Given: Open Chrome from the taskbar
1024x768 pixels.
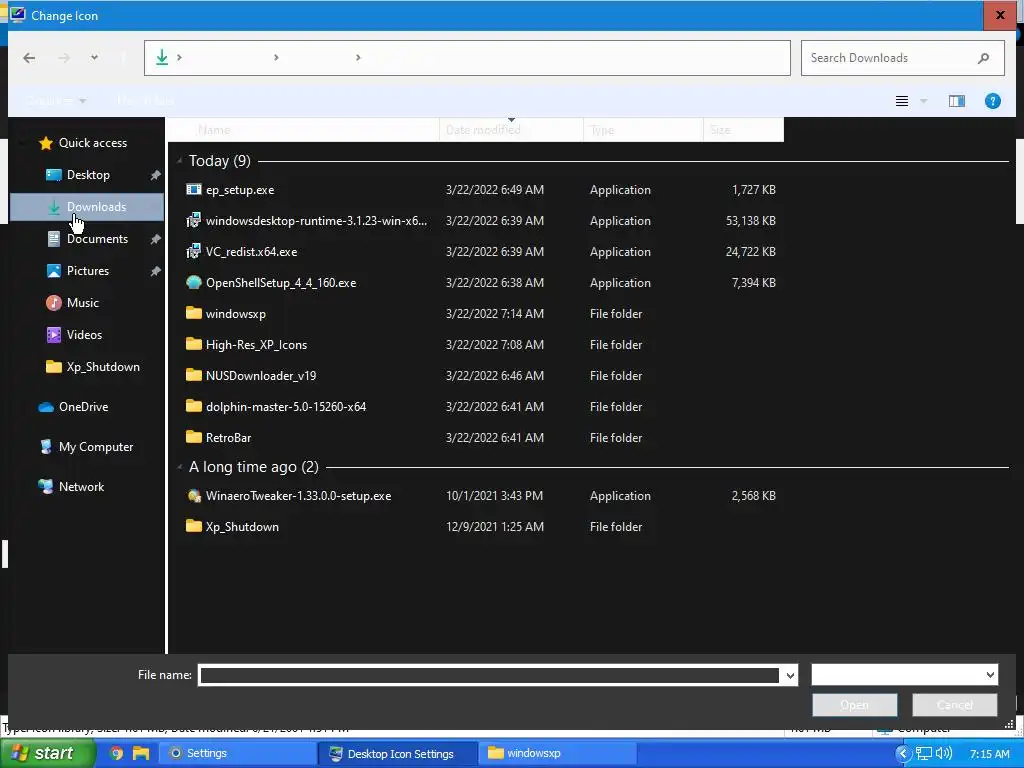Looking at the screenshot, I should [x=116, y=753].
